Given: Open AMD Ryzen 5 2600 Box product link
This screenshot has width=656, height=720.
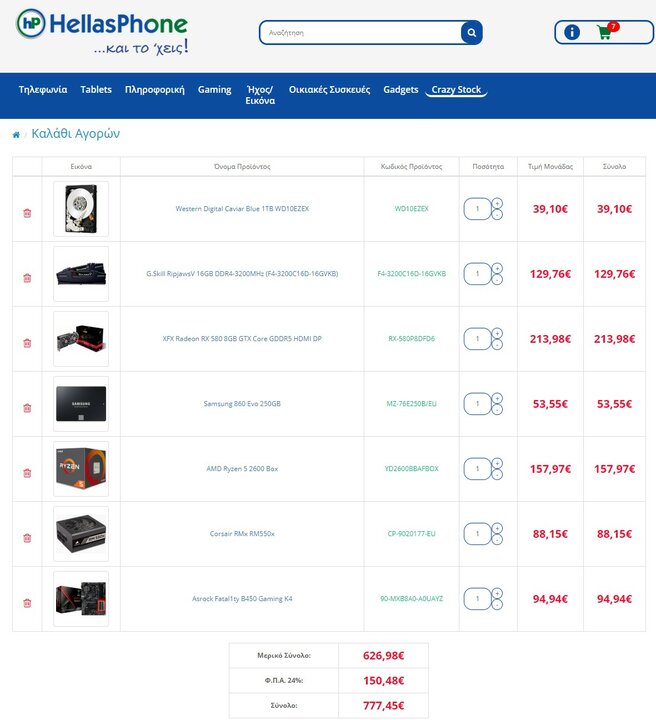Looking at the screenshot, I should click(242, 468).
